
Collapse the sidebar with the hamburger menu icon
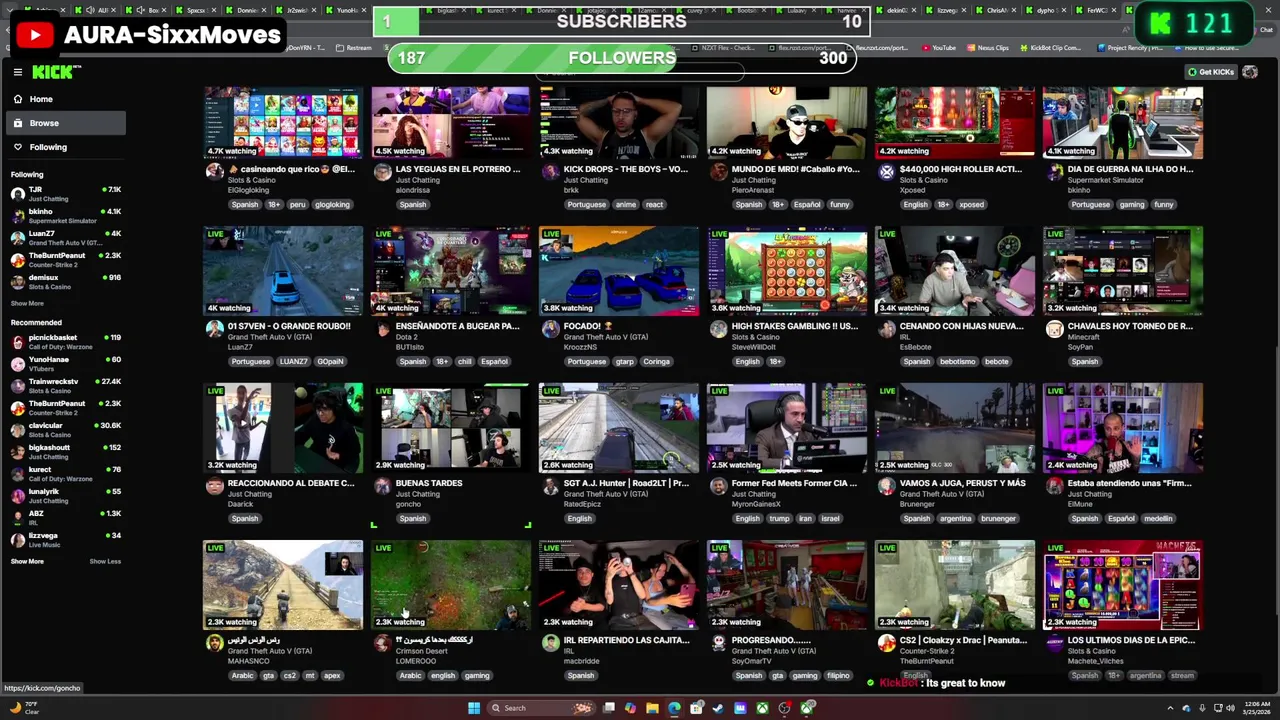click(x=18, y=72)
